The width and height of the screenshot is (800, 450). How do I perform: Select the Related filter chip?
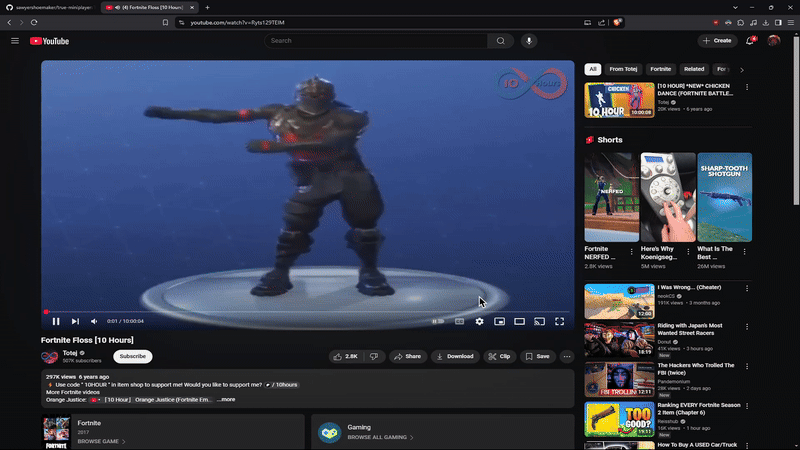[x=694, y=69]
